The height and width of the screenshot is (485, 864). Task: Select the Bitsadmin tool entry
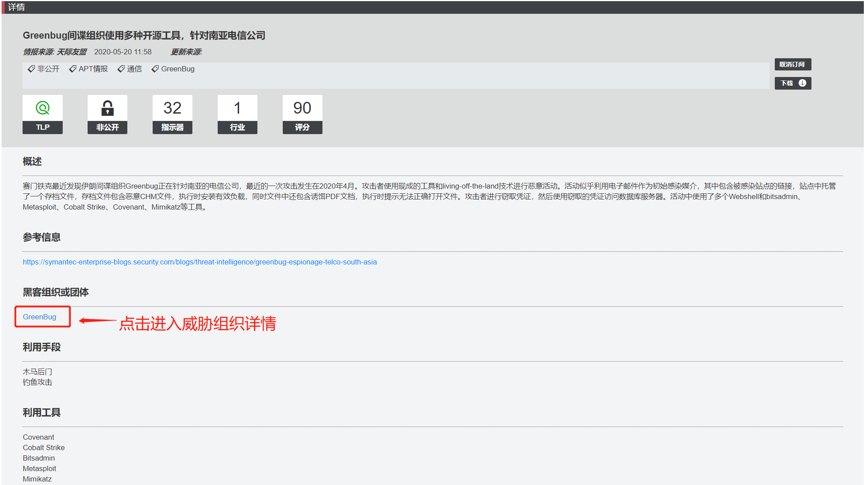(39, 458)
